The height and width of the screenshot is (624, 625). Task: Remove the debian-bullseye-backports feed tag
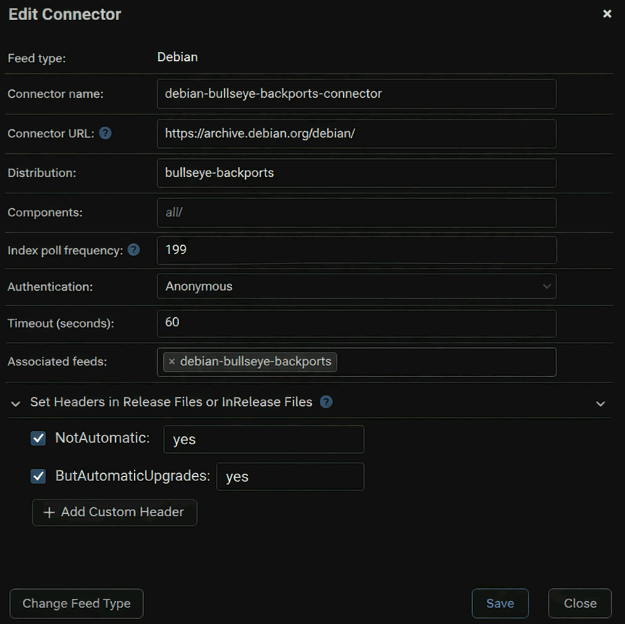(x=171, y=362)
